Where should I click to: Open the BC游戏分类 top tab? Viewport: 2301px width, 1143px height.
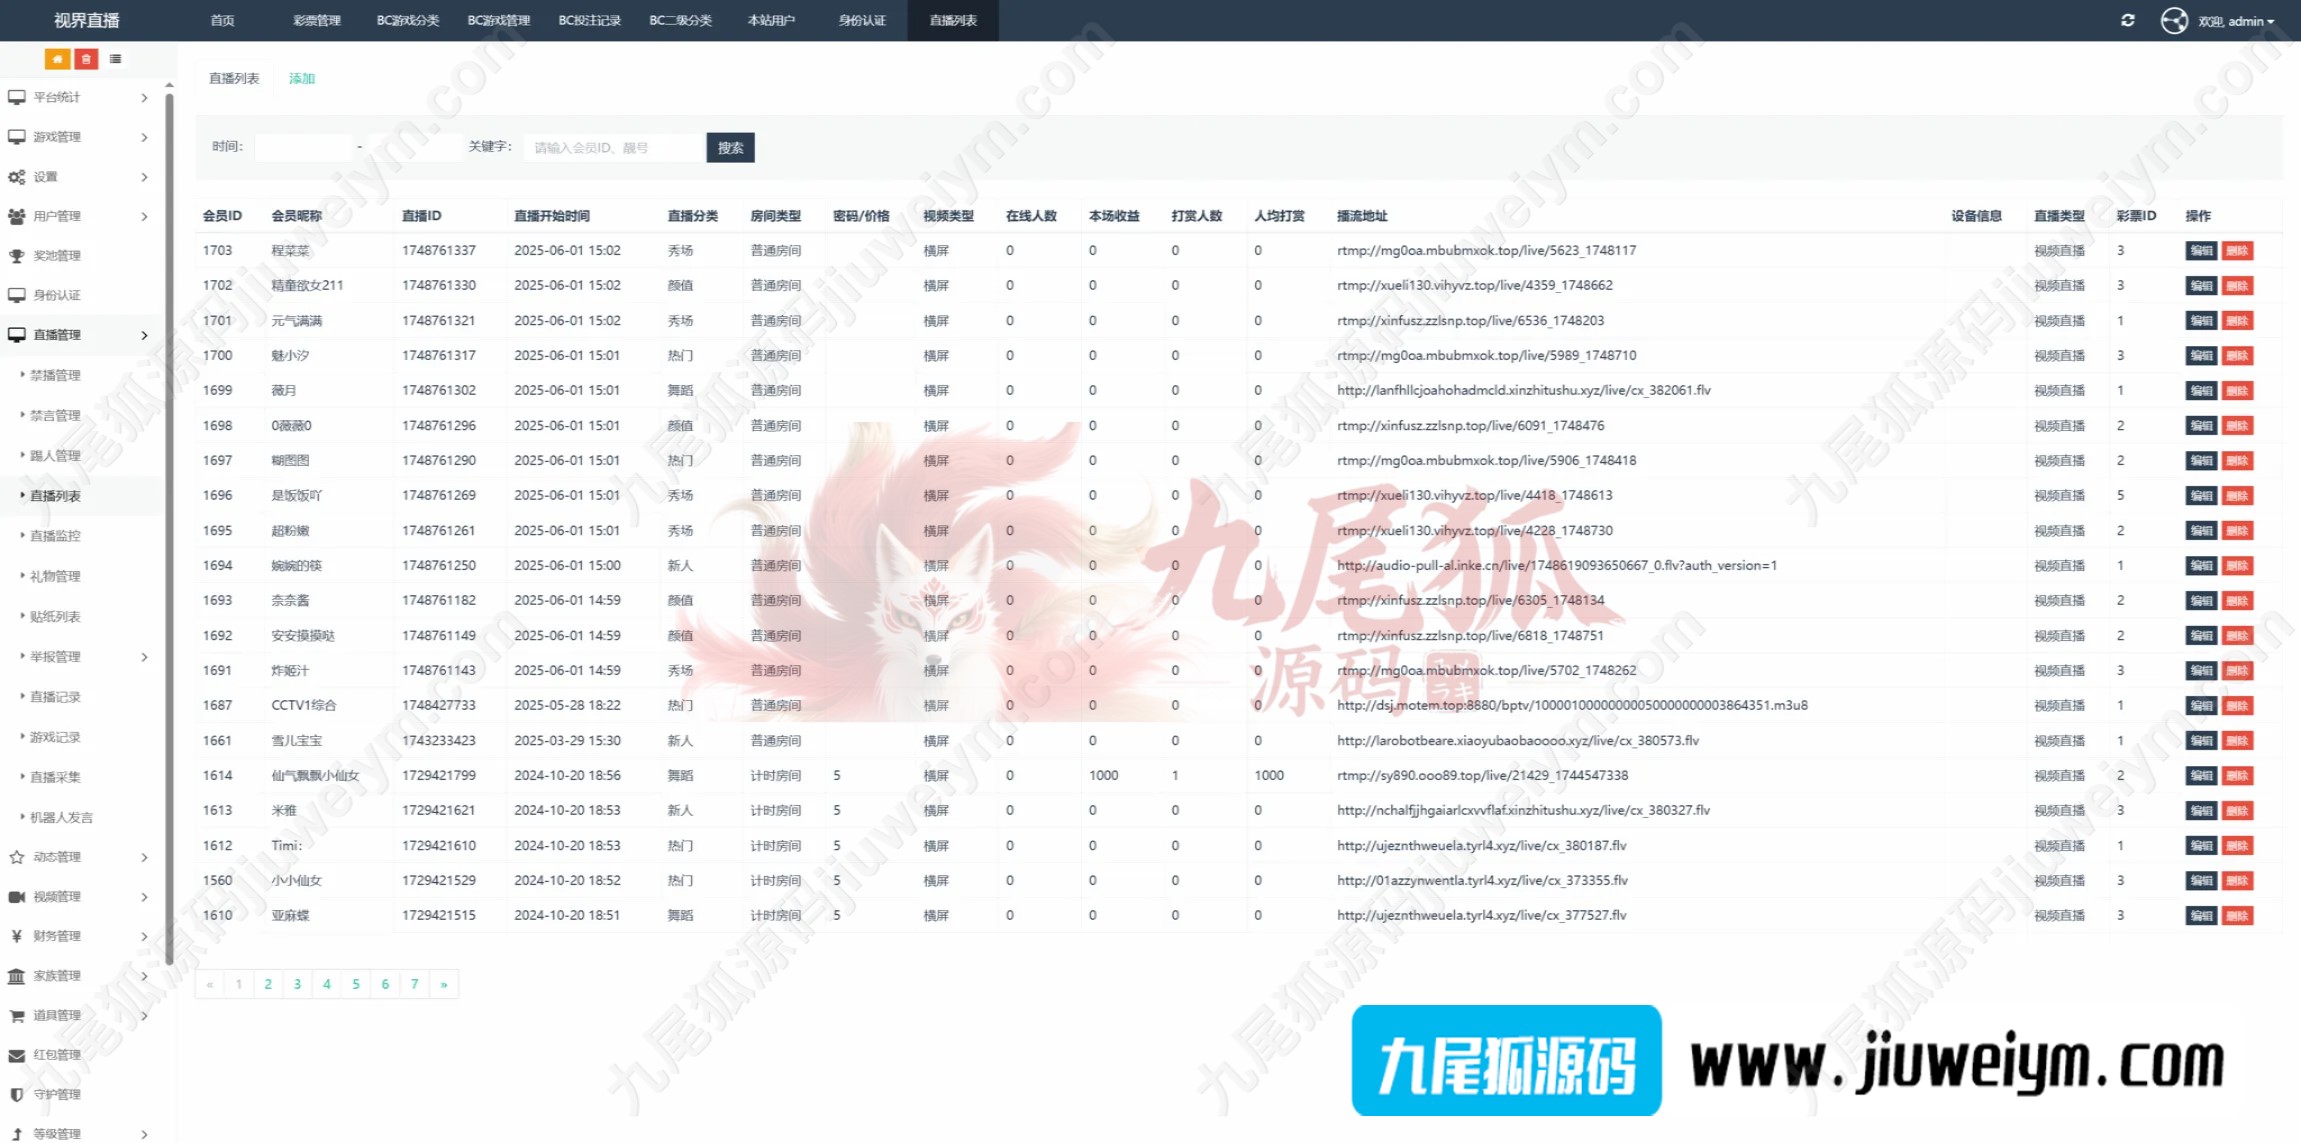pyautogui.click(x=407, y=20)
